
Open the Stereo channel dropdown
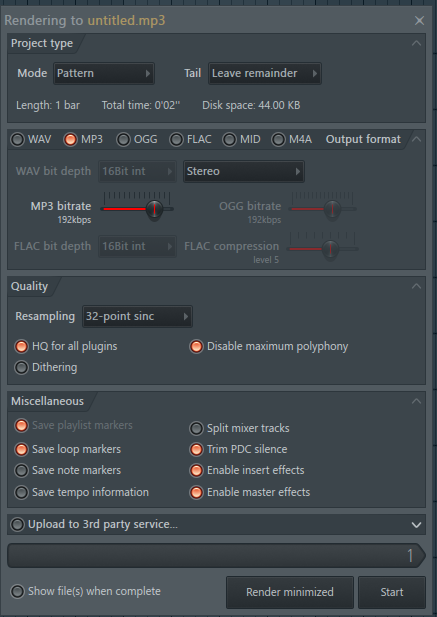[243, 171]
